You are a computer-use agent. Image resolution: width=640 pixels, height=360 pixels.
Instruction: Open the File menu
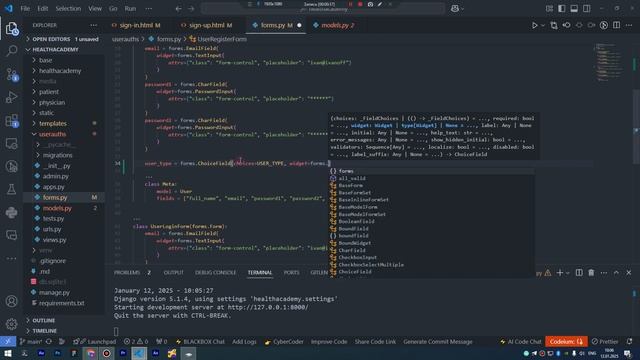point(25,9)
